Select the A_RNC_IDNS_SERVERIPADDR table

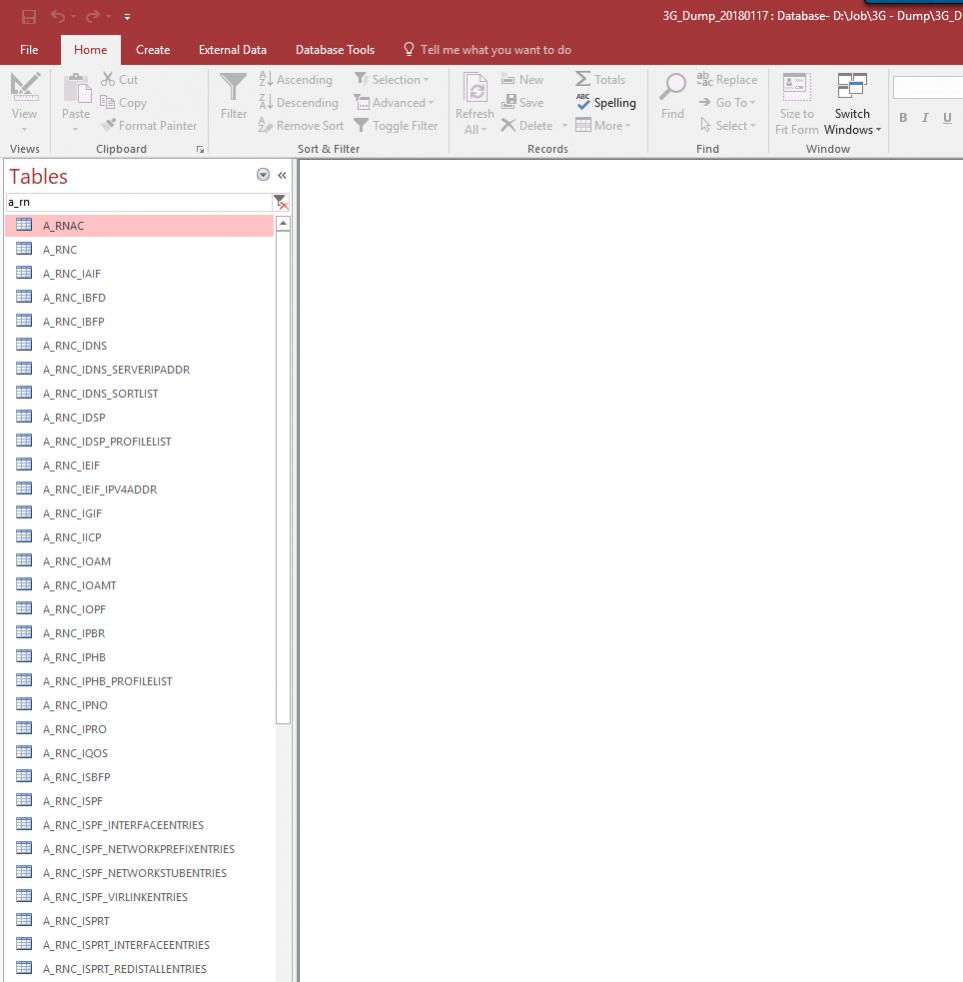point(139,370)
